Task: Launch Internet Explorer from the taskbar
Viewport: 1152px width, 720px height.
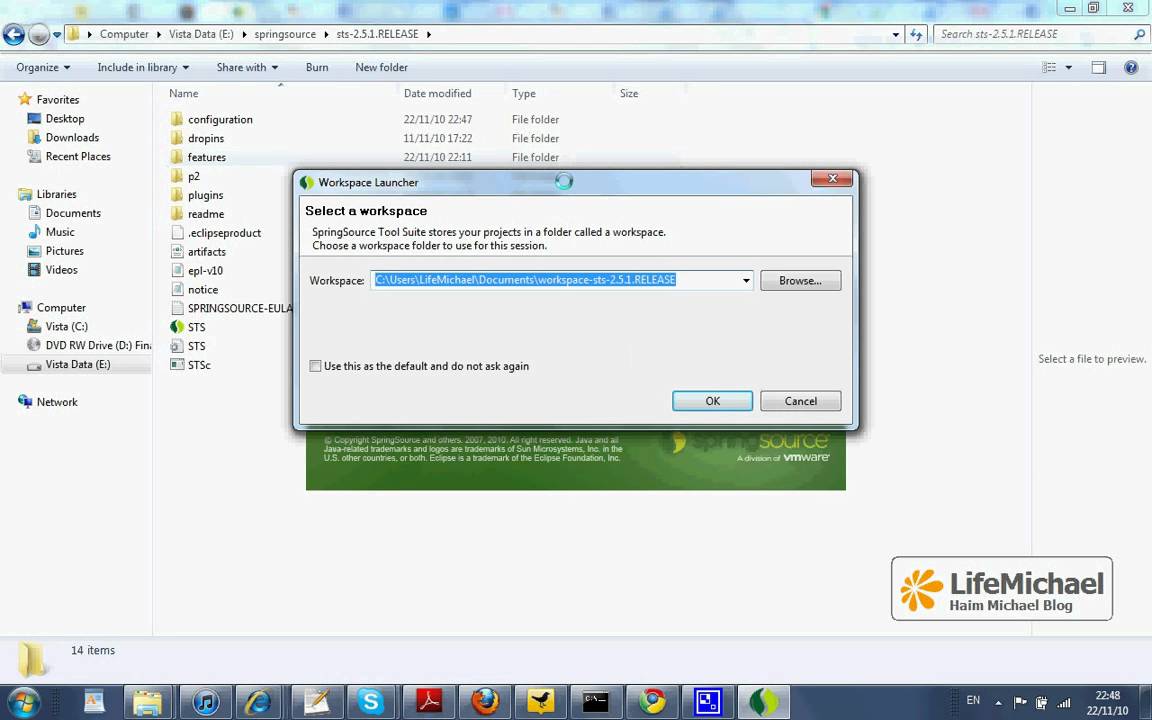Action: click(258, 702)
